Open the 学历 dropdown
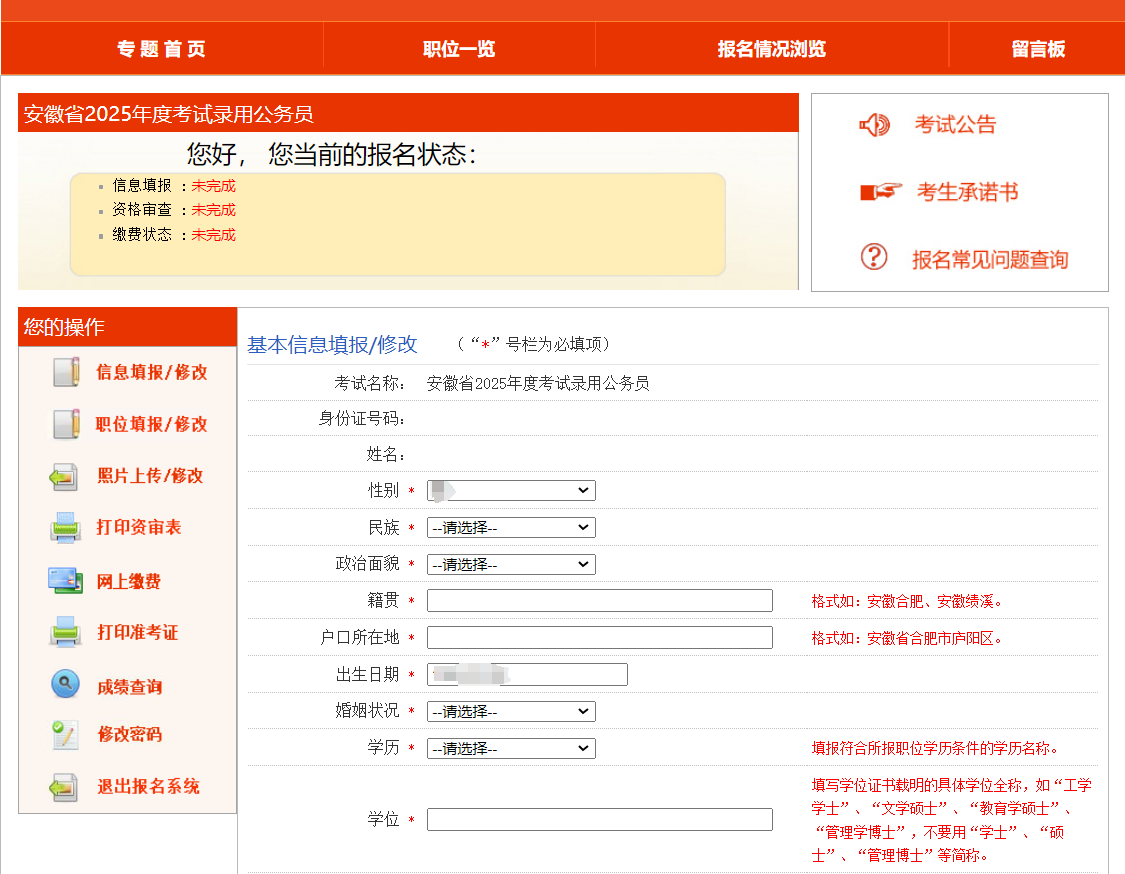Image resolution: width=1125 pixels, height=874 pixels. pyautogui.click(x=511, y=748)
